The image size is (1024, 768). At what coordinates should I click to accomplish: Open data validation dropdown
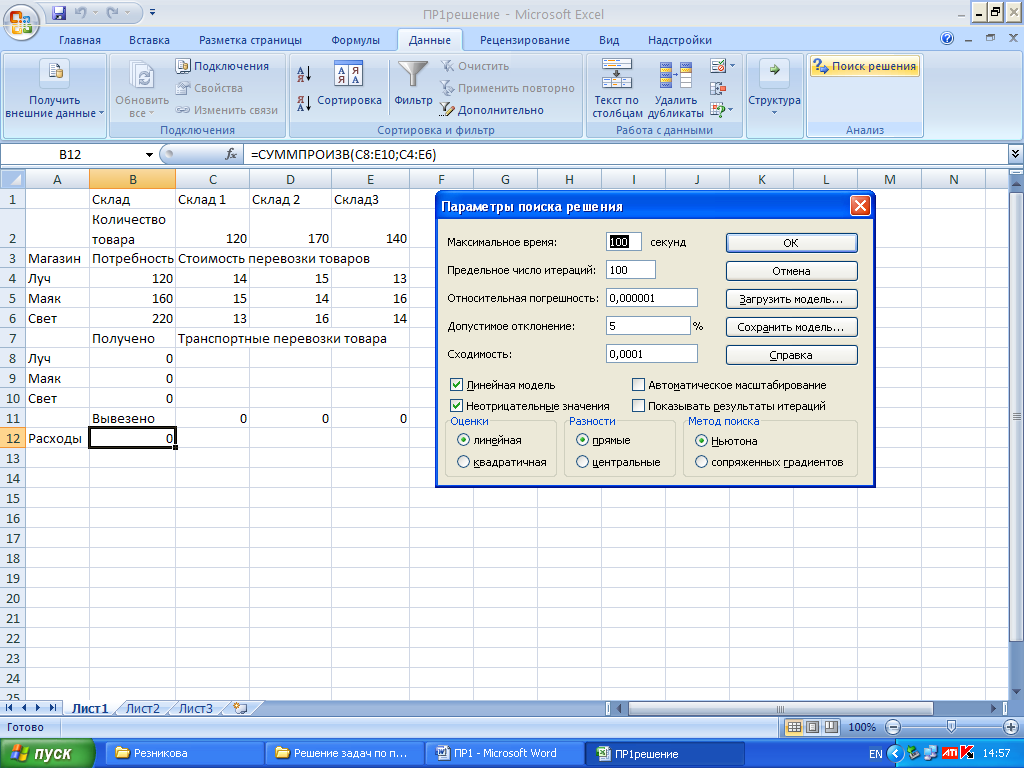point(732,66)
